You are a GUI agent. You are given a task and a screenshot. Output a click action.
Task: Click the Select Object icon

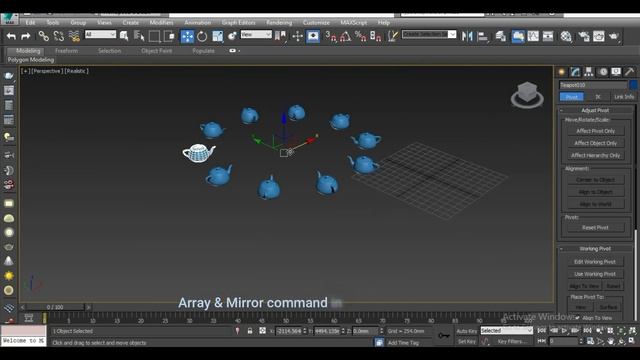(x=124, y=36)
